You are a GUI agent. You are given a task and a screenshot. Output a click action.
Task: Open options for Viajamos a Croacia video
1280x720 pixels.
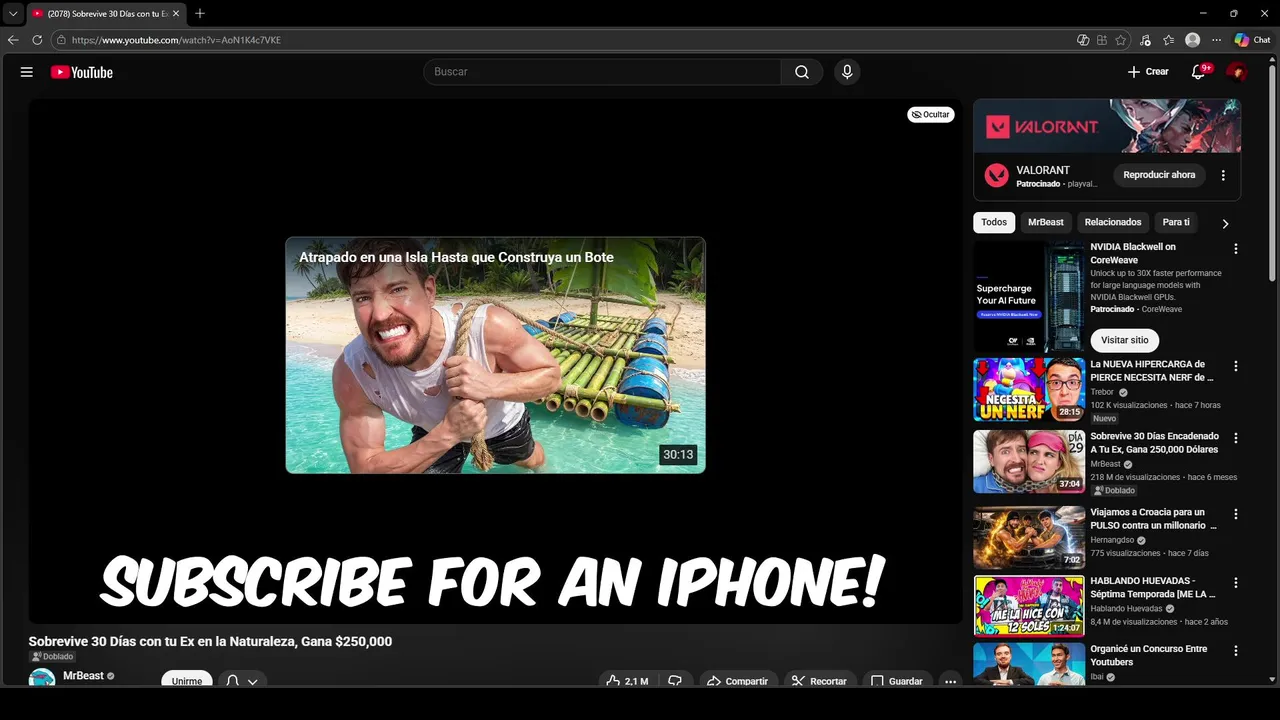tap(1235, 514)
